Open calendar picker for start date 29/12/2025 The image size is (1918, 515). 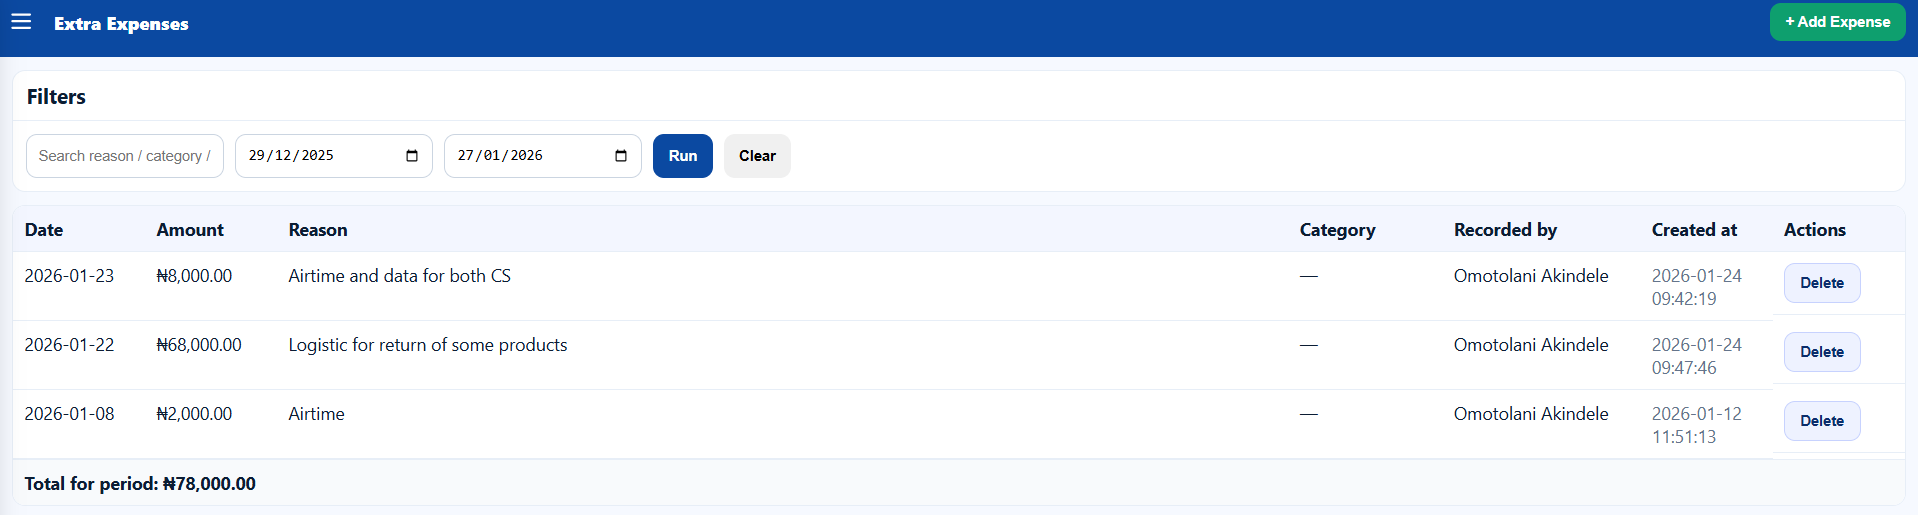click(x=412, y=156)
